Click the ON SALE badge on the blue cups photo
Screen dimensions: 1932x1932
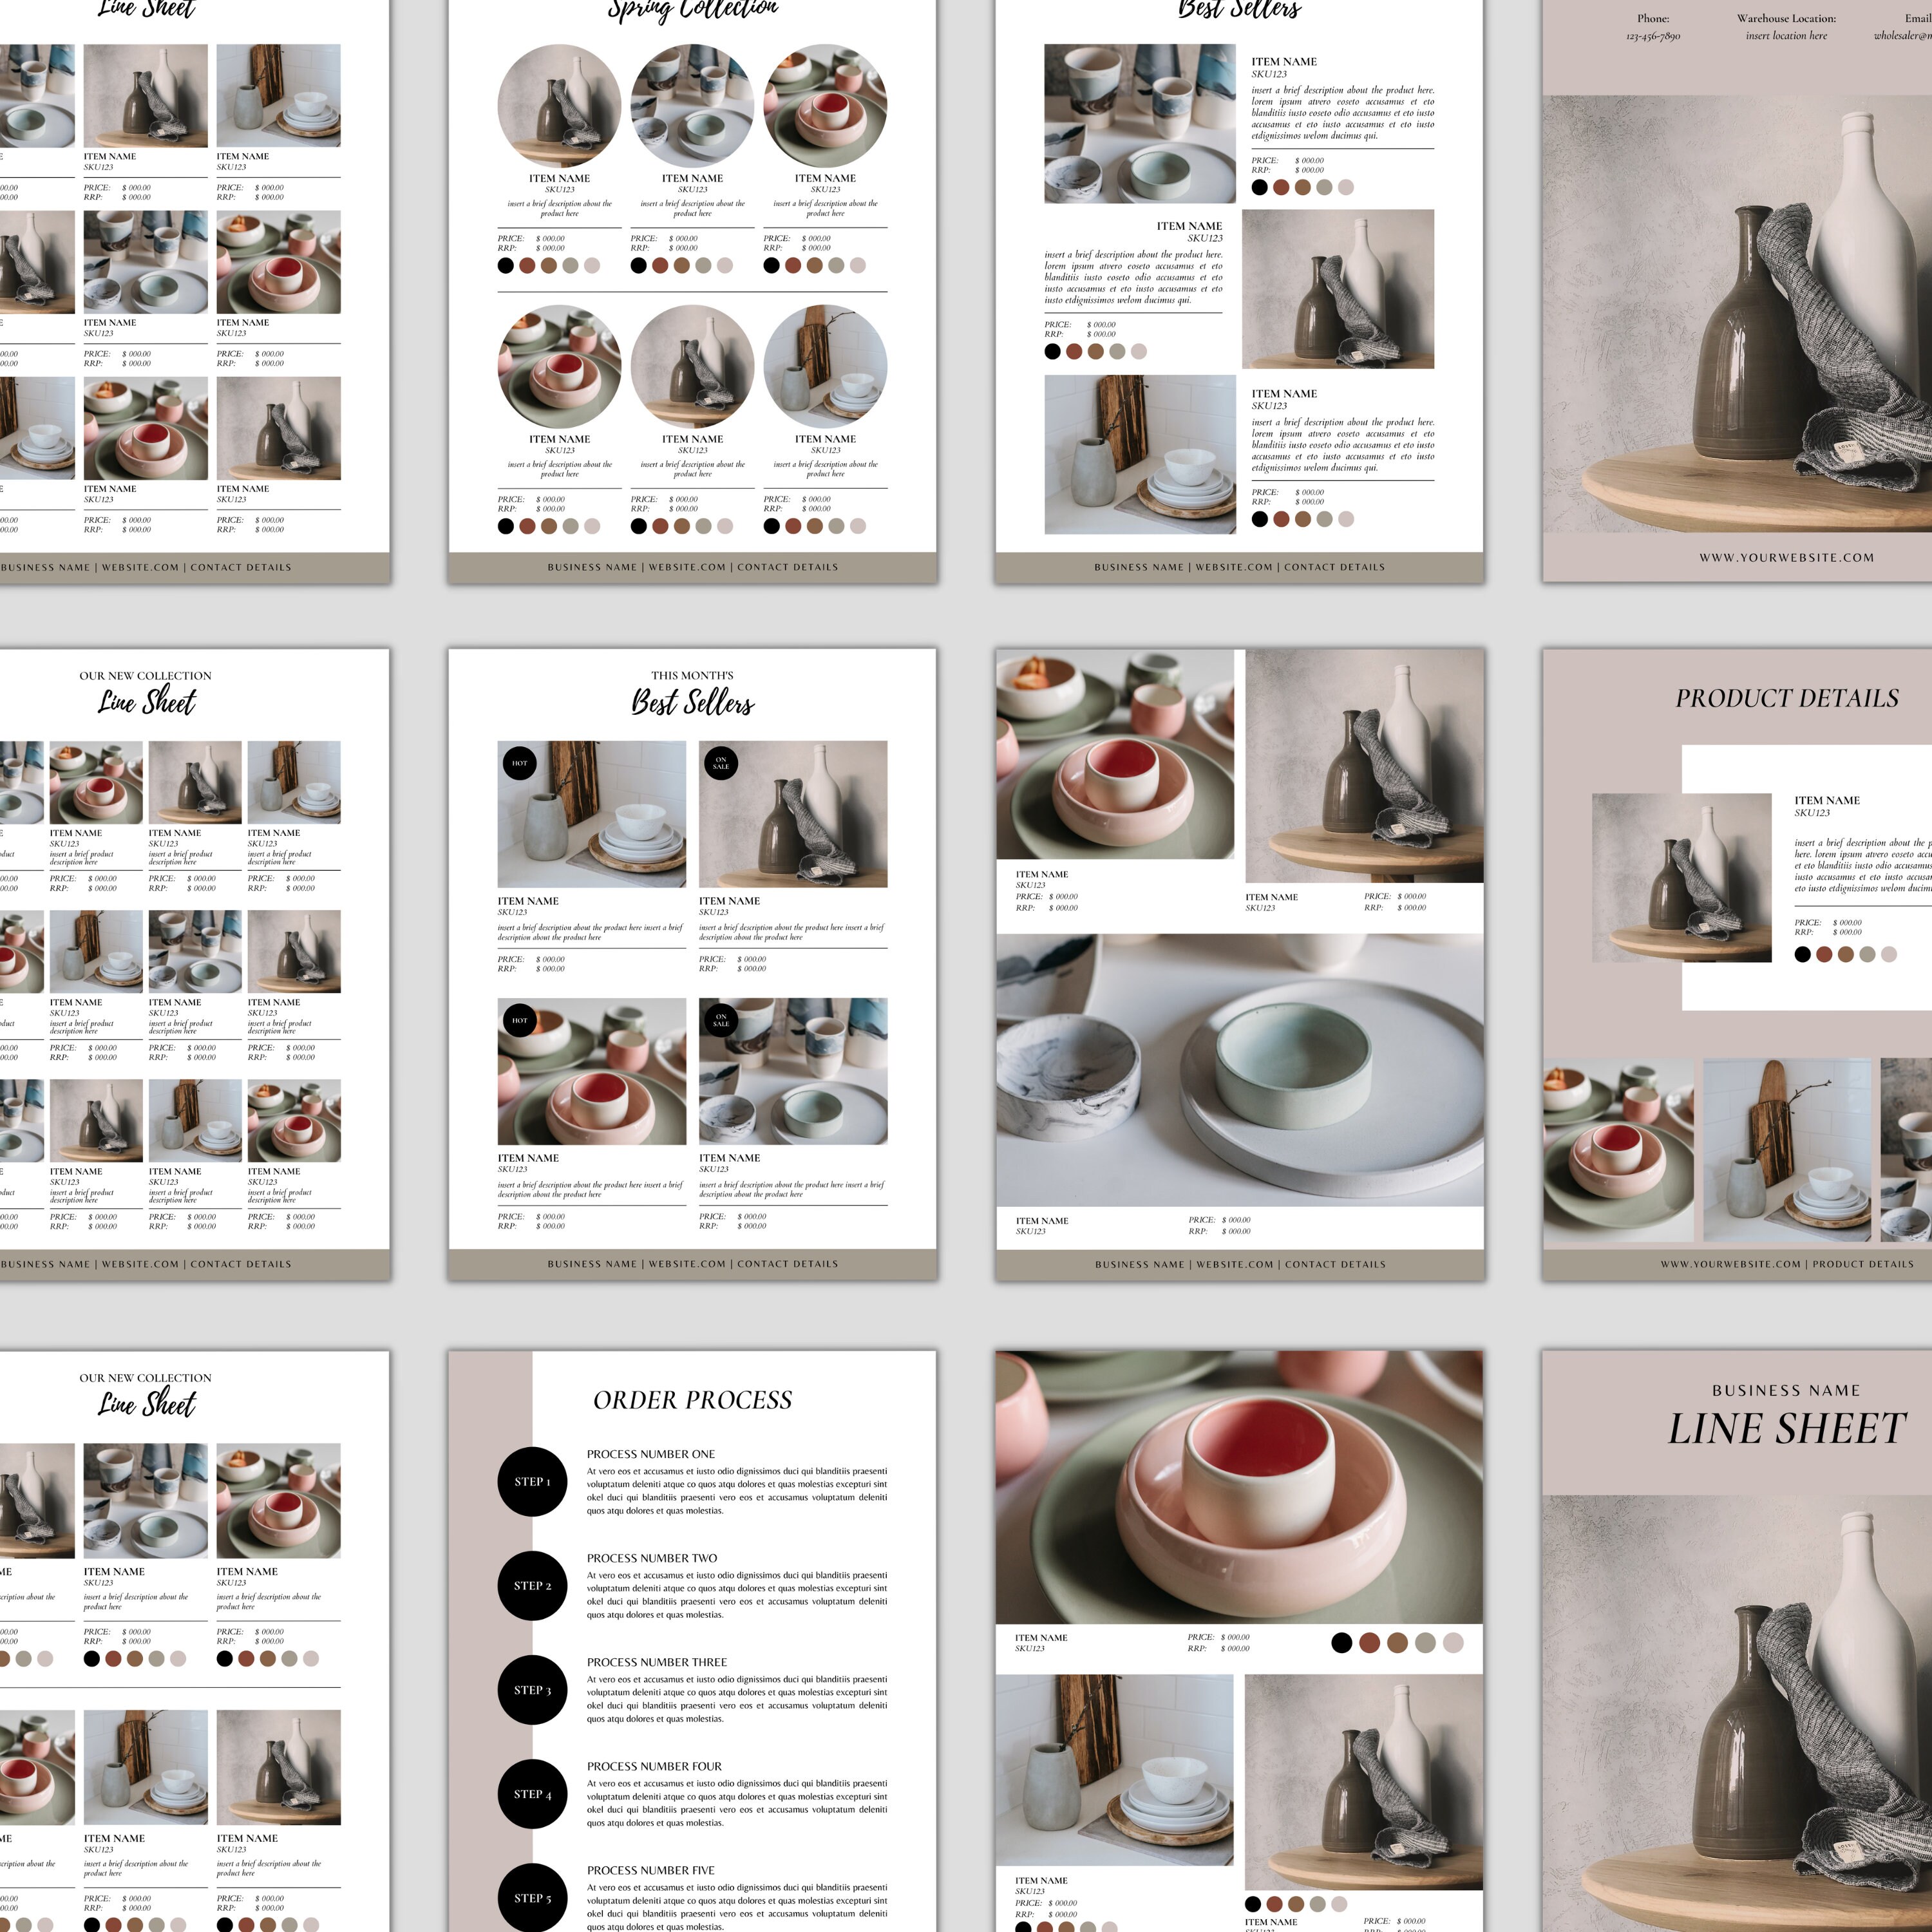click(x=721, y=1021)
